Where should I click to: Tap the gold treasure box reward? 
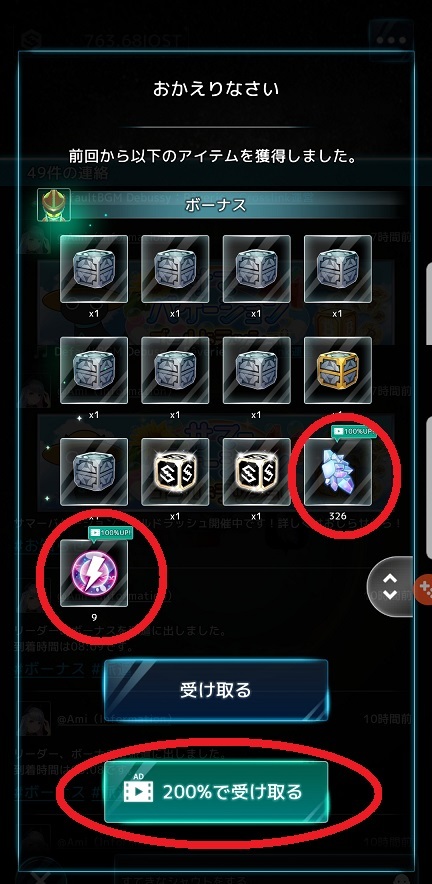337,370
